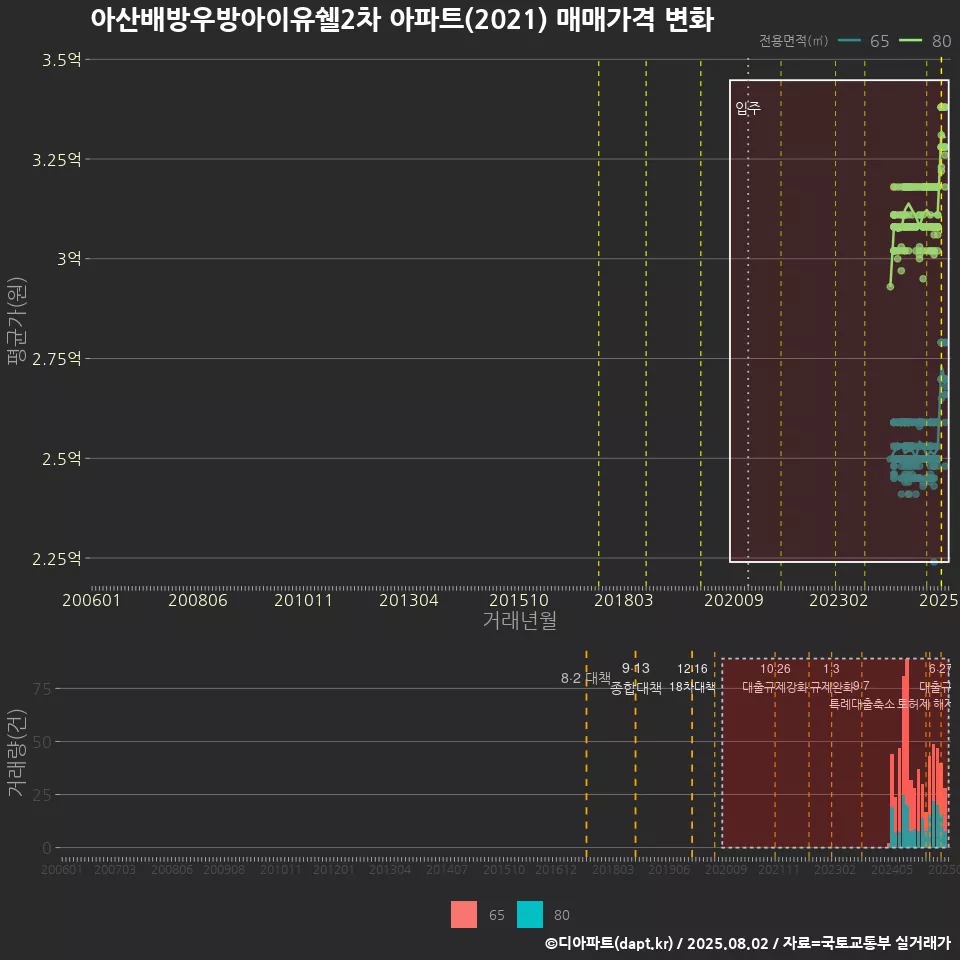Image resolution: width=960 pixels, height=960 pixels.
Task: Click the 2025.08.02 date in footer
Action: click(x=727, y=943)
